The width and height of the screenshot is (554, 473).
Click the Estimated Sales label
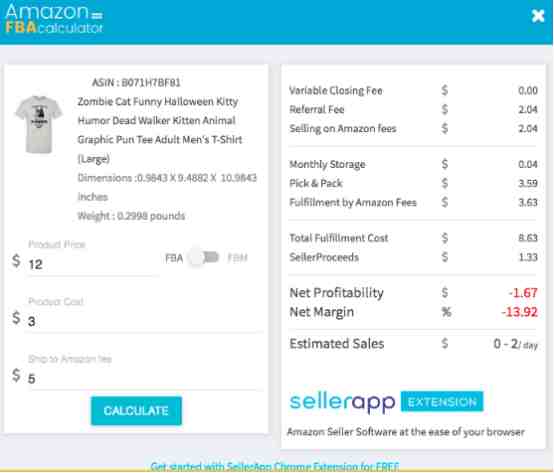(x=337, y=343)
